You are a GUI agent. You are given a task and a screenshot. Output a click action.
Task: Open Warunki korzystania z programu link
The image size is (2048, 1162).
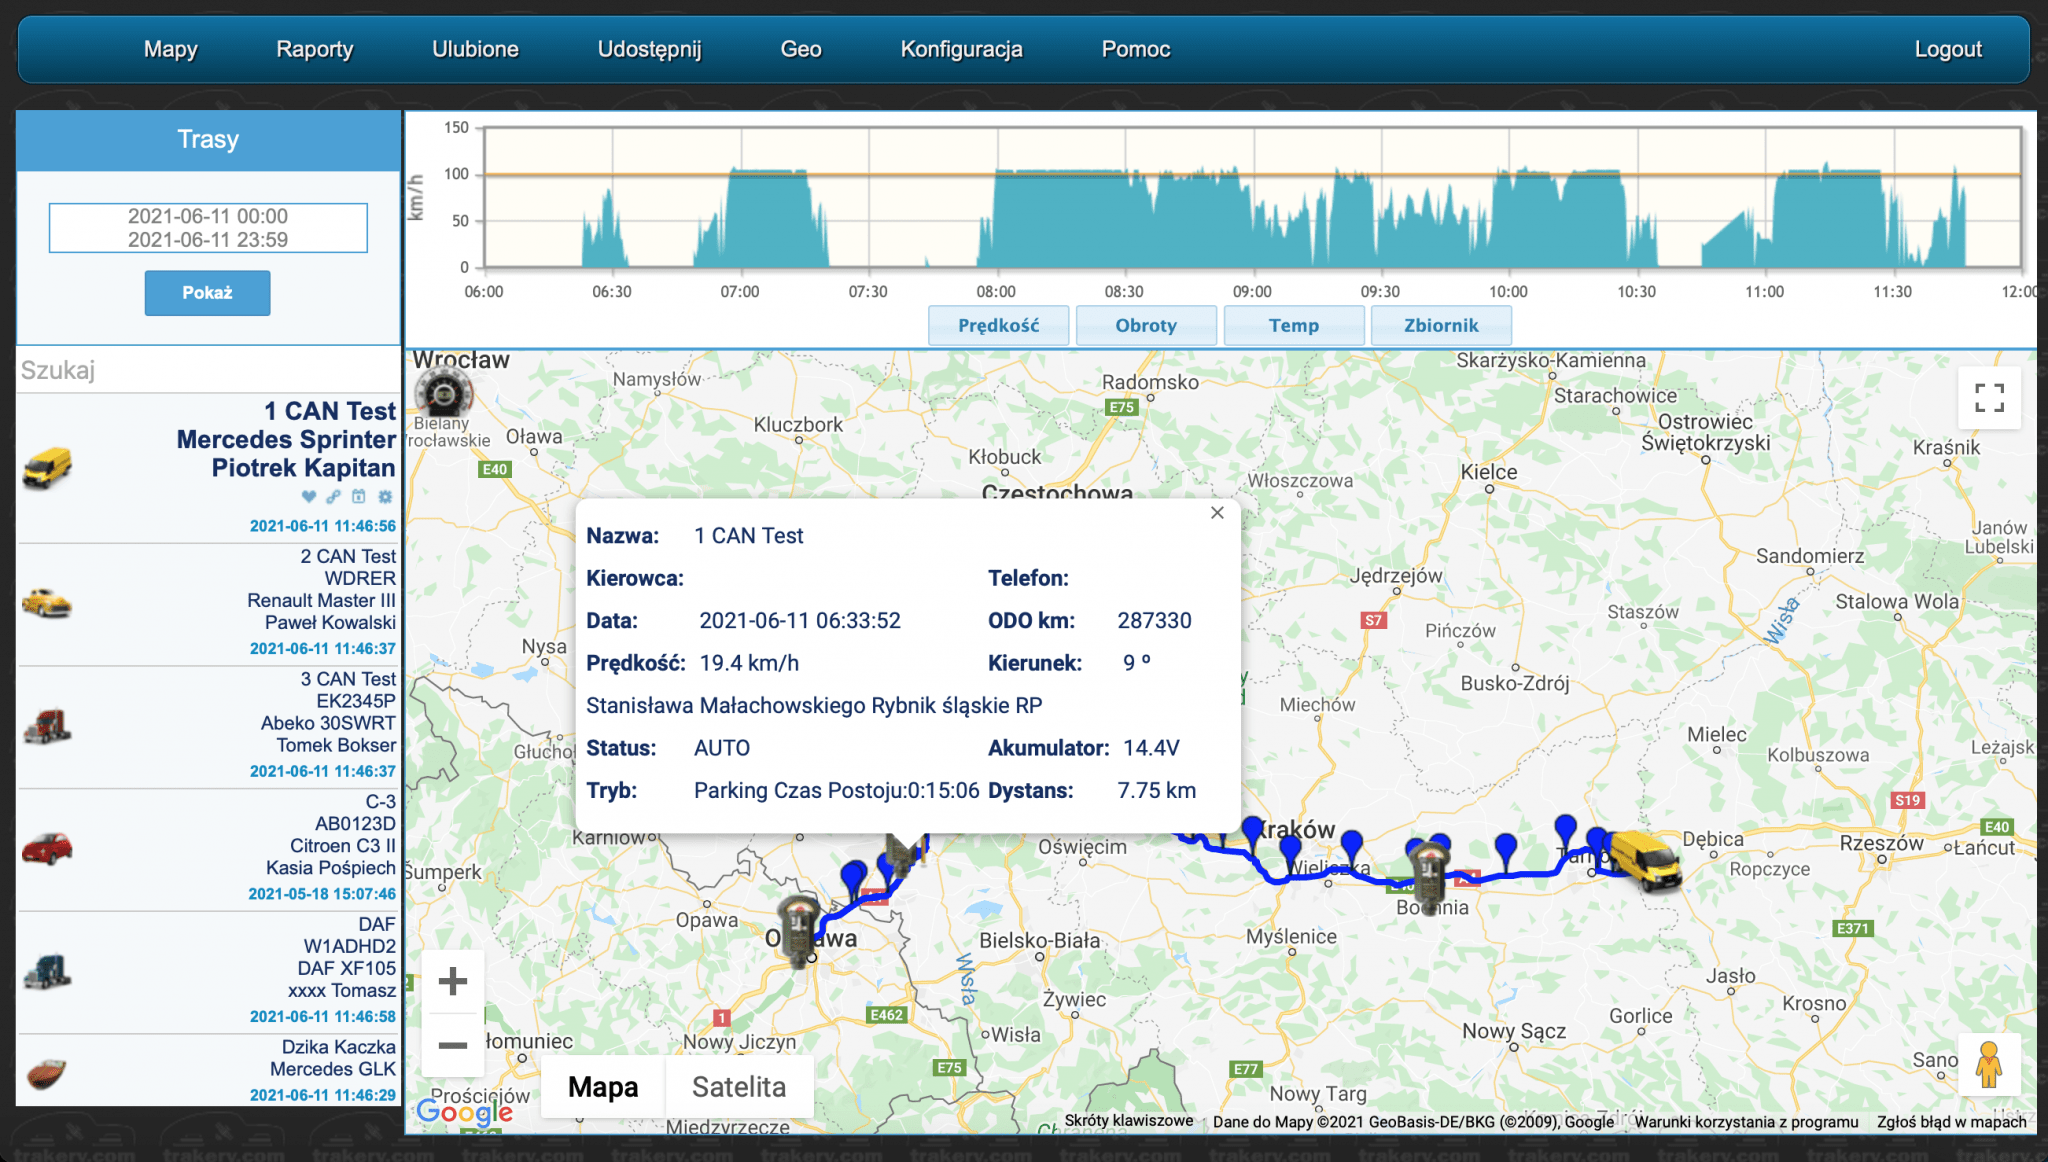coord(1746,1122)
